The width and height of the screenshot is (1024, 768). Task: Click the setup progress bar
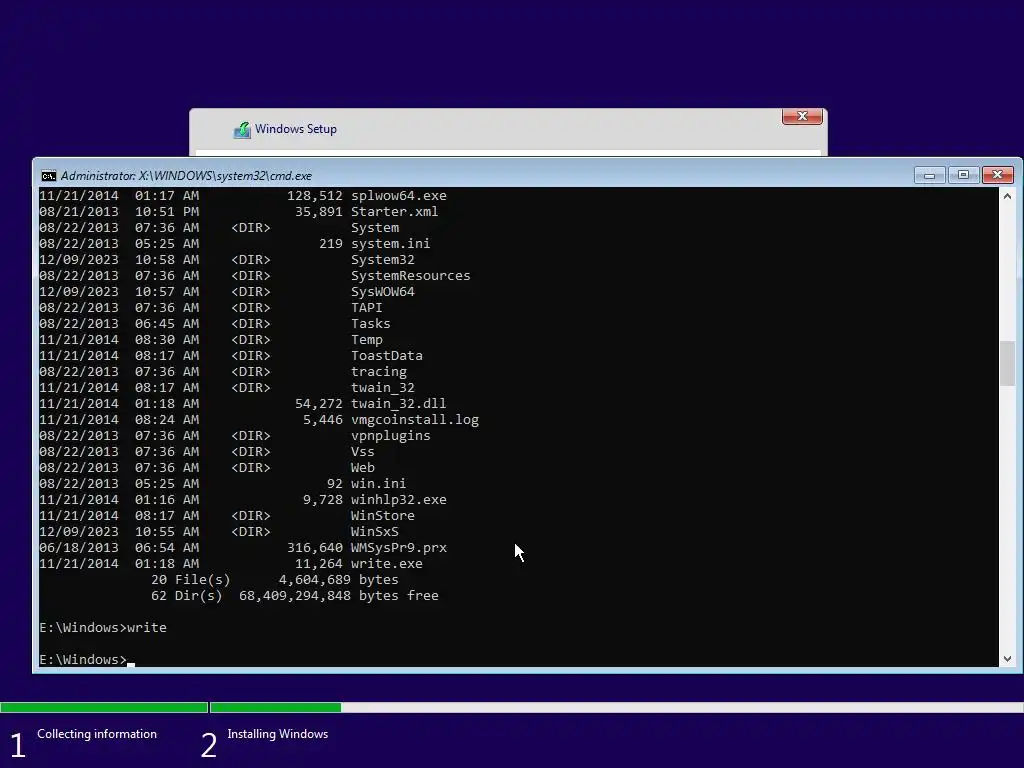[512, 707]
